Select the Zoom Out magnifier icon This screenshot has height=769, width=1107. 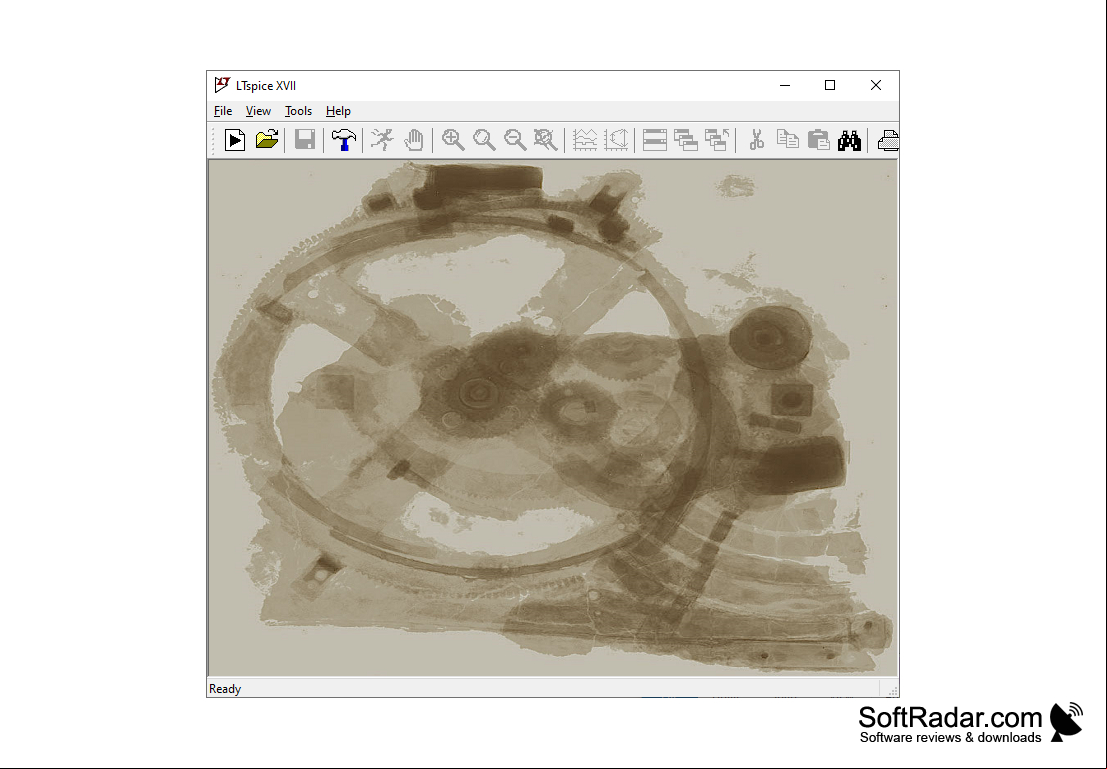[x=515, y=140]
